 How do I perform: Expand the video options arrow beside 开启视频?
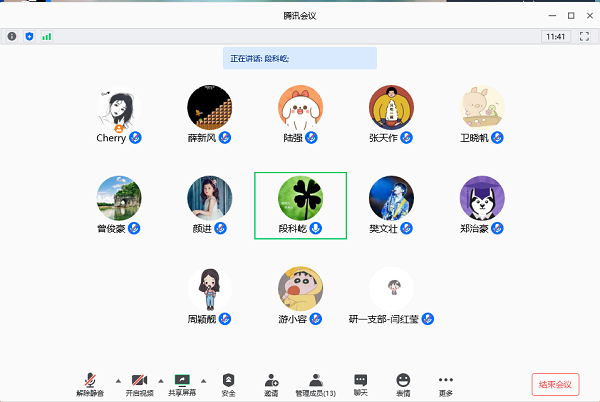(x=161, y=381)
